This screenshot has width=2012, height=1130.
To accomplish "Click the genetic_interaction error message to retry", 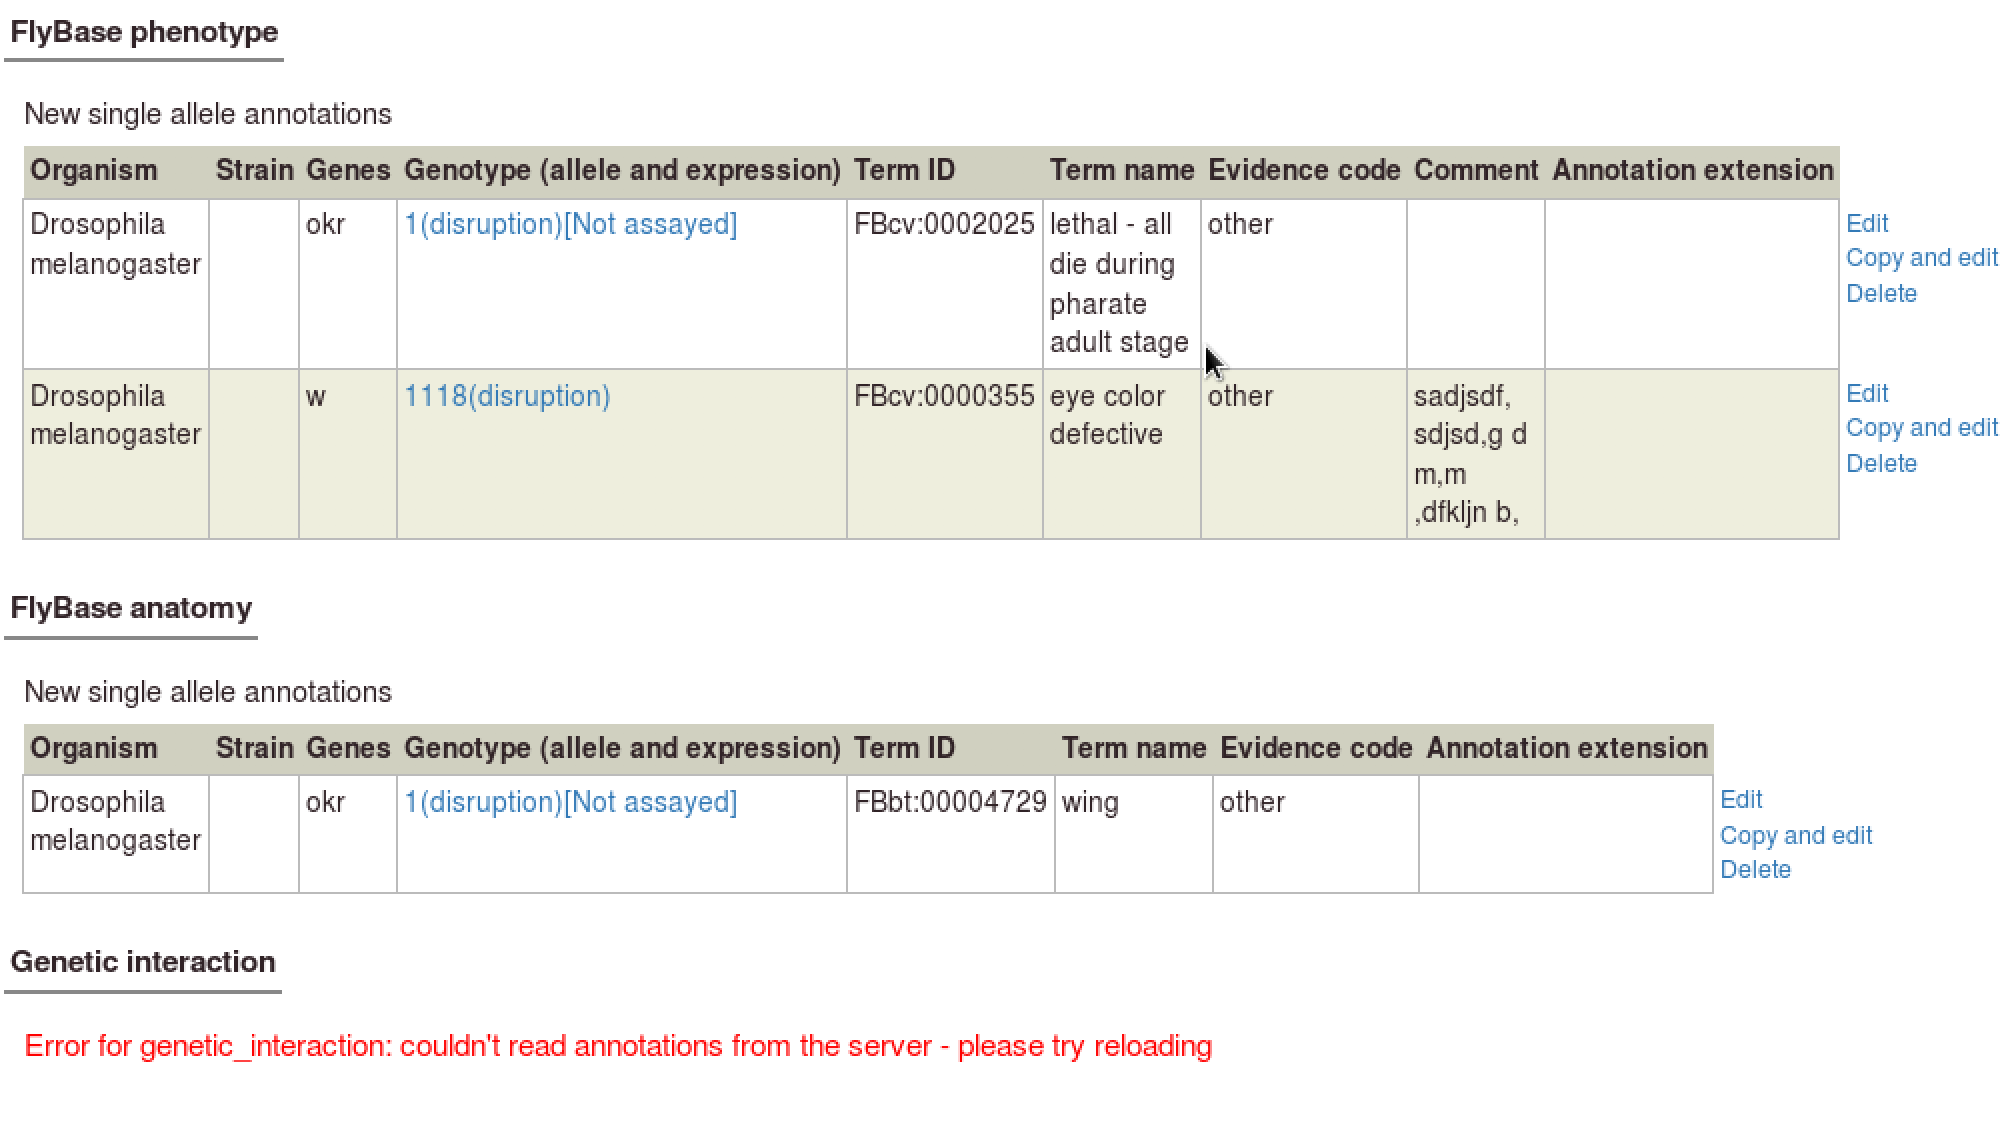I will (x=620, y=1045).
